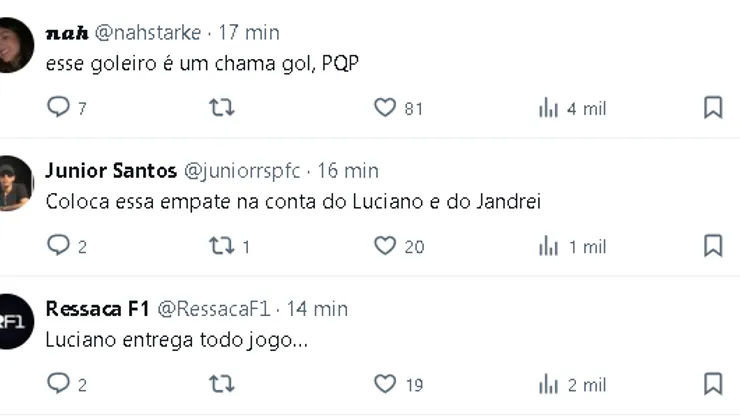Bookmark the Junior Santos tweet
The height and width of the screenshot is (416, 740).
pos(713,246)
